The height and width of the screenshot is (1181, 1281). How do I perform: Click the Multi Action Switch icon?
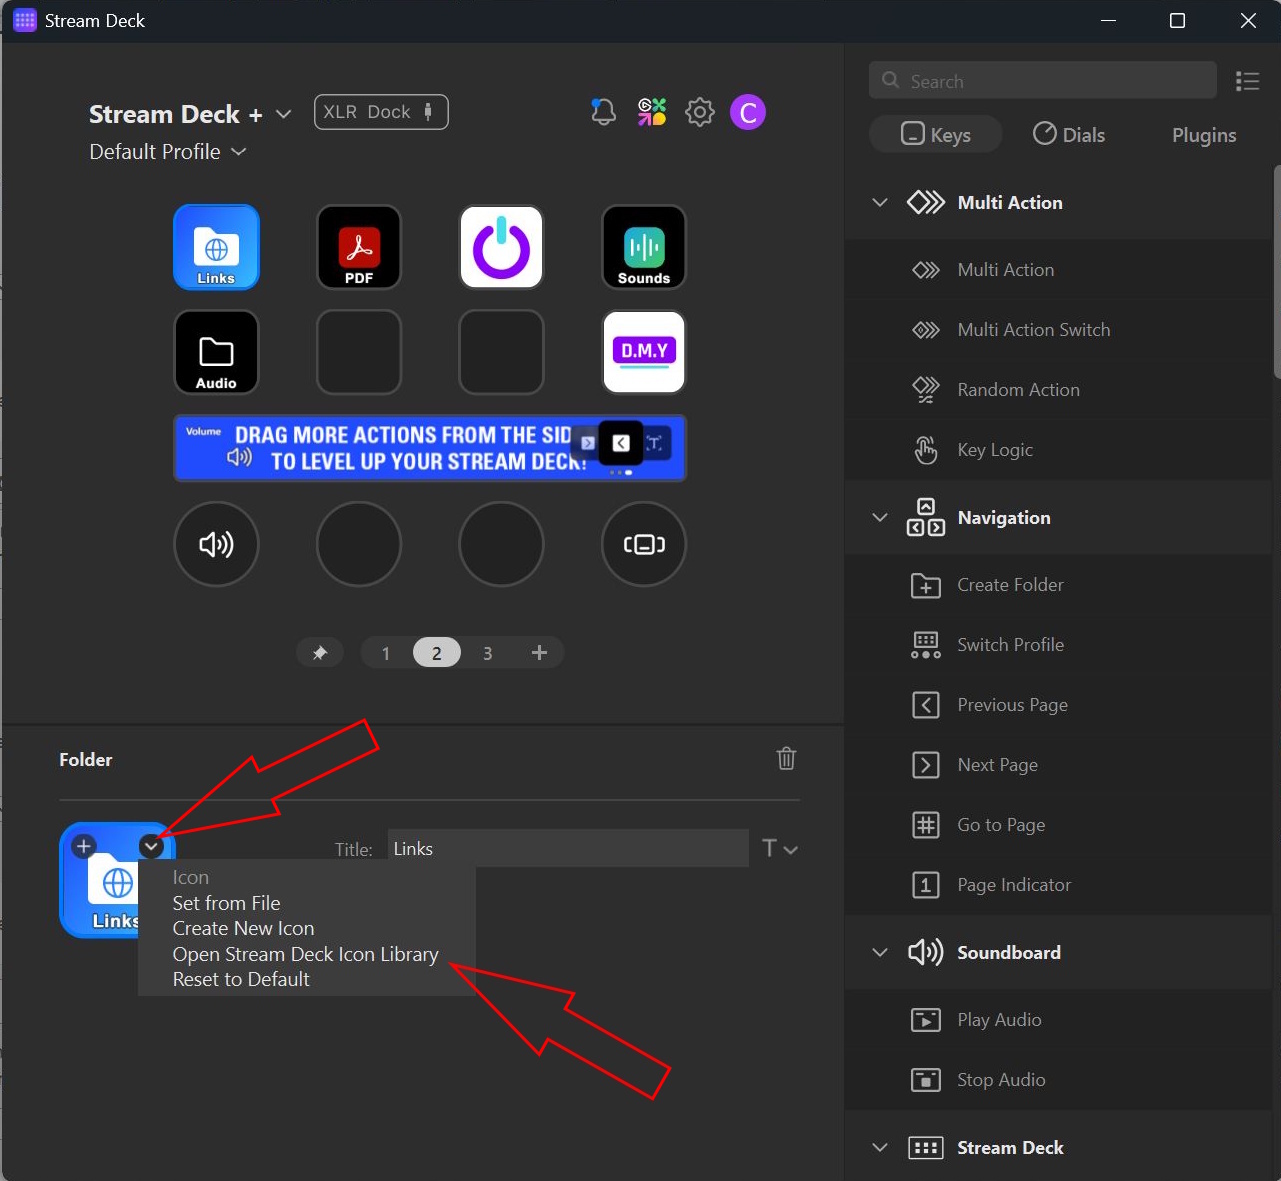pos(926,330)
